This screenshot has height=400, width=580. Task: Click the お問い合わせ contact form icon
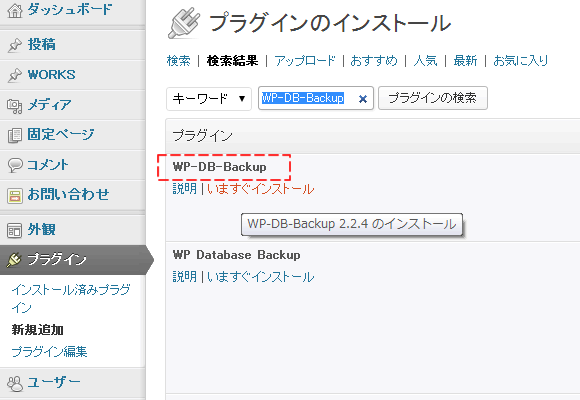pos(15,196)
